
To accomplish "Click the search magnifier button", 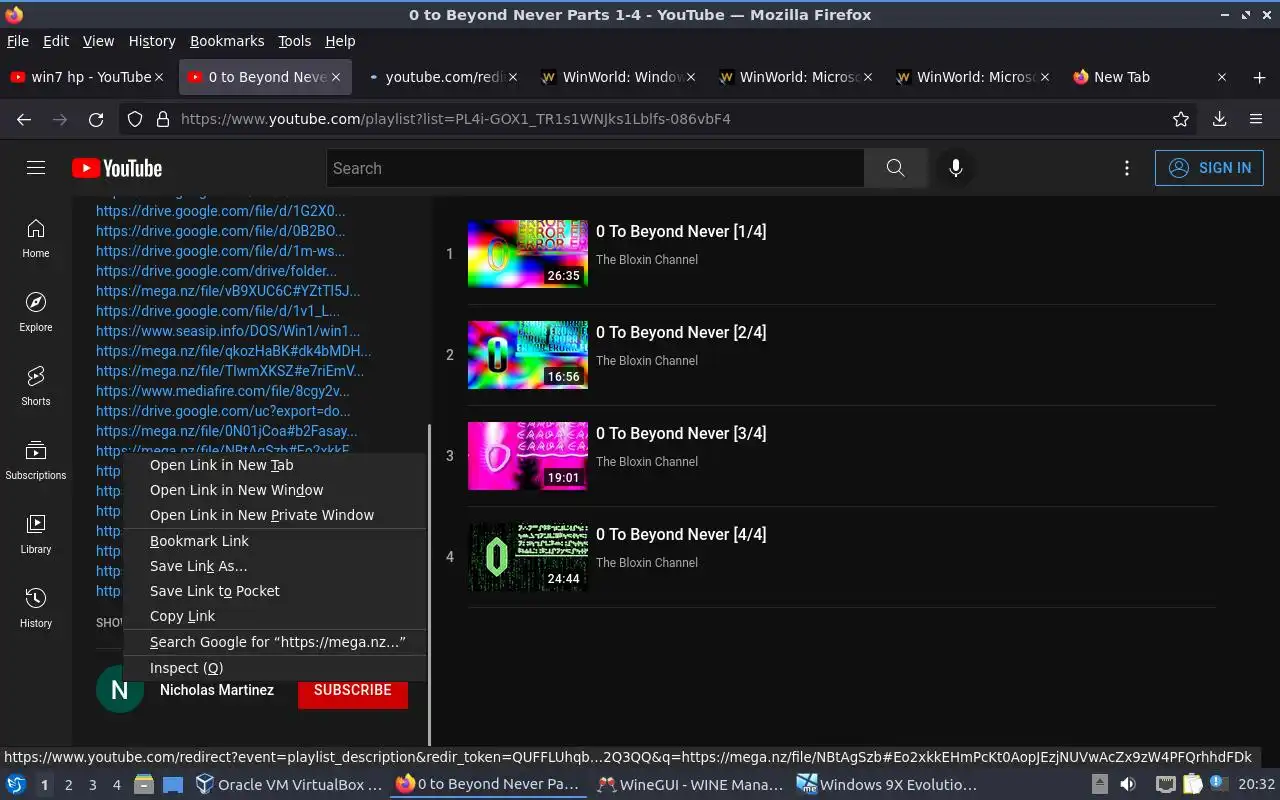I will click(896, 168).
